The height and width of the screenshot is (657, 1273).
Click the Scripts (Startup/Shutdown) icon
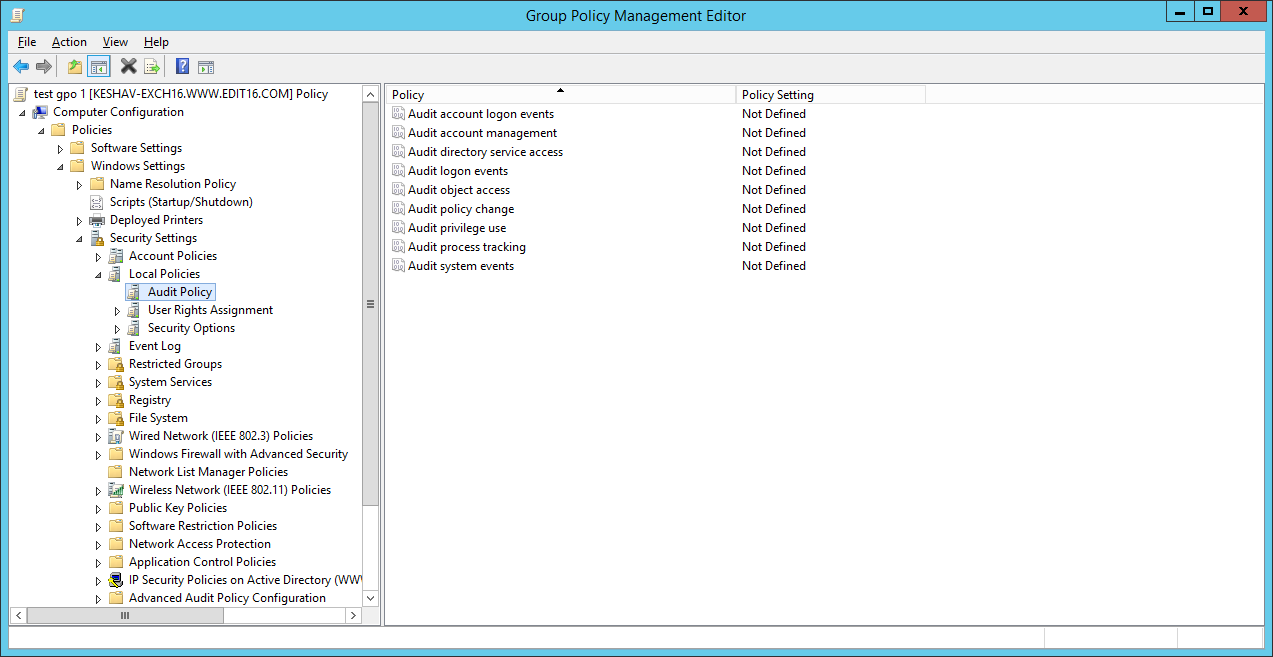pyautogui.click(x=97, y=202)
